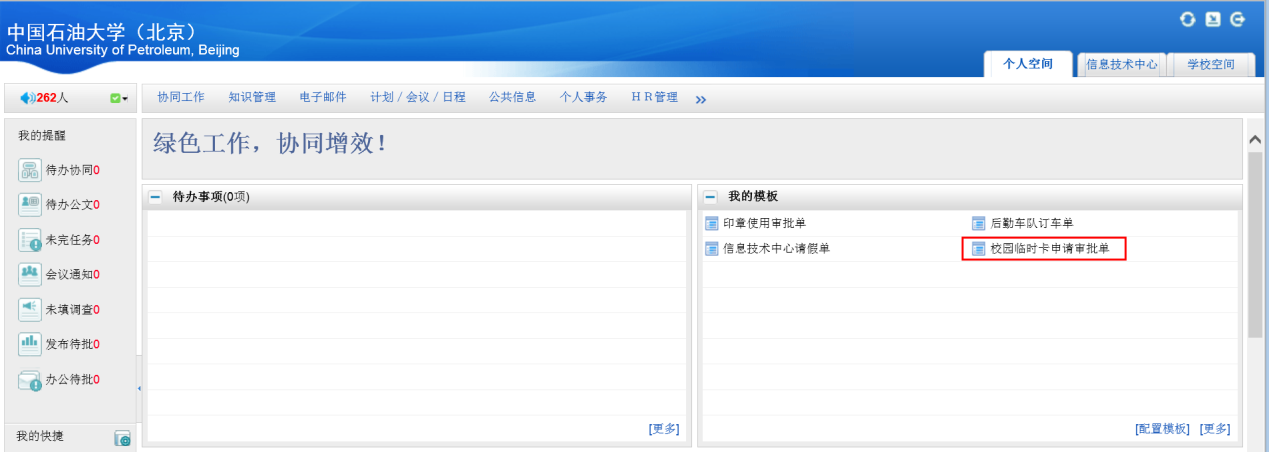Screen dimensions: 1269x452
Task: Click the 配置模板 link
Action: click(1162, 429)
